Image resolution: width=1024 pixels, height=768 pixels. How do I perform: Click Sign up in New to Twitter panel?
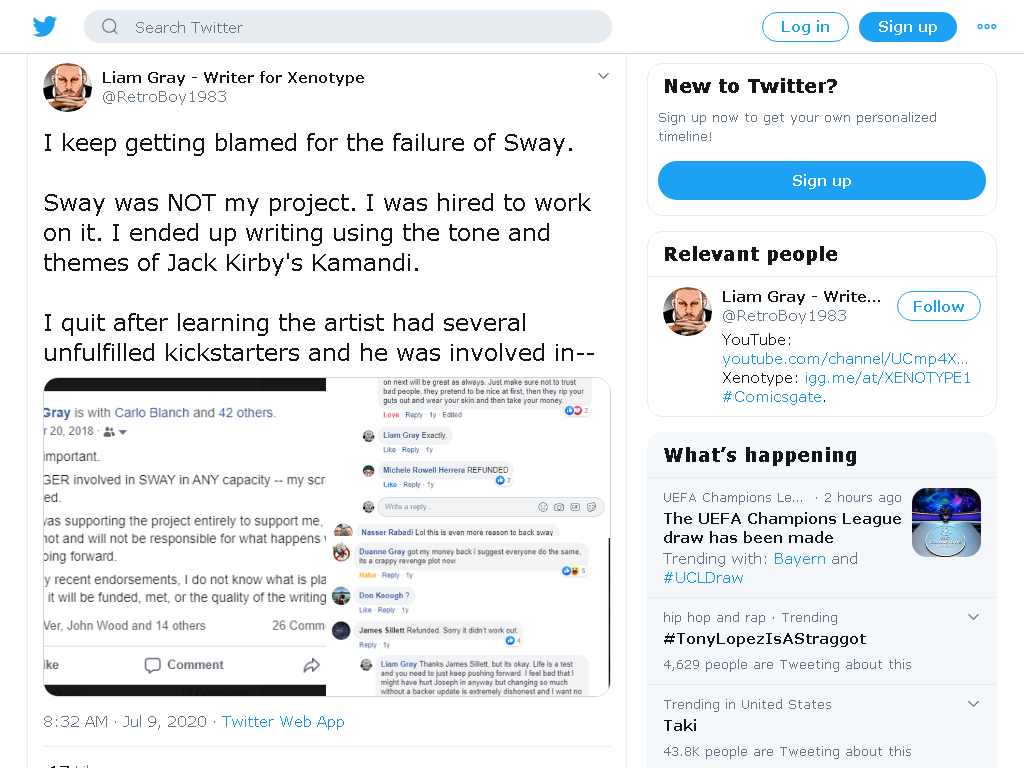tap(822, 180)
